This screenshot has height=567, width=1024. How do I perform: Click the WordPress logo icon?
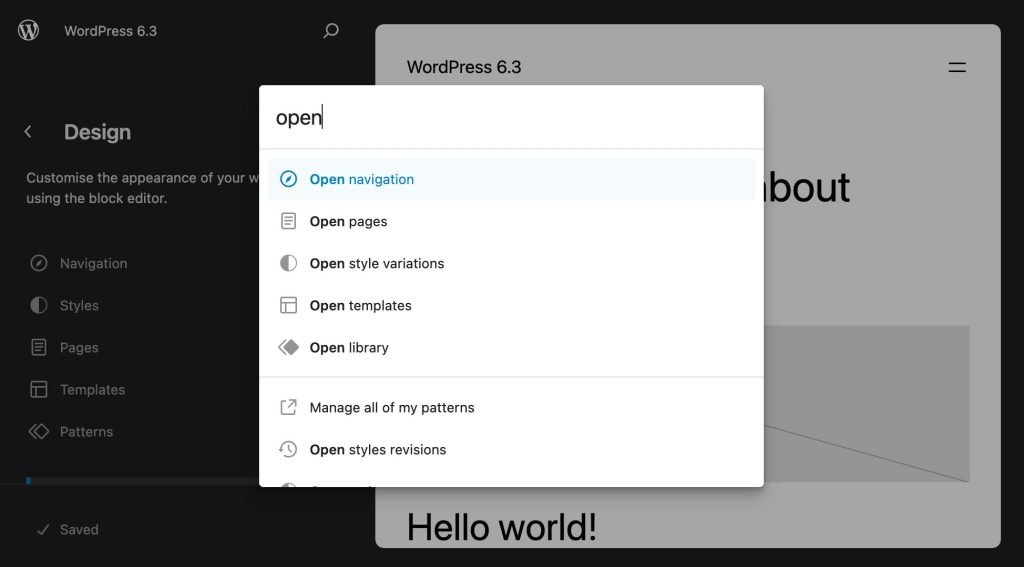(x=28, y=30)
